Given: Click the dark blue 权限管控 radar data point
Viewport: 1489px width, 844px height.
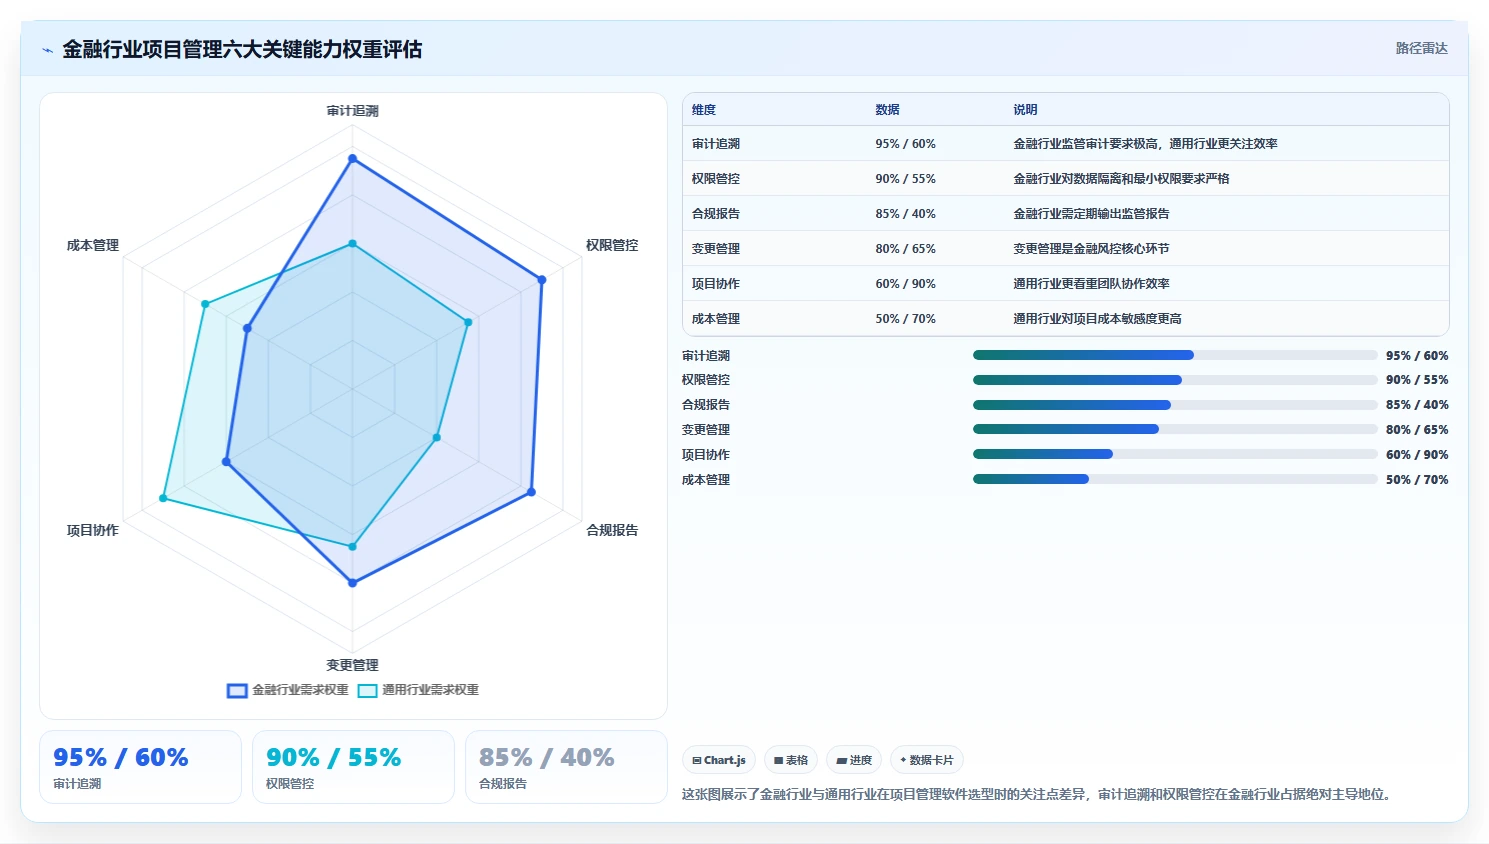Looking at the screenshot, I should click(542, 280).
